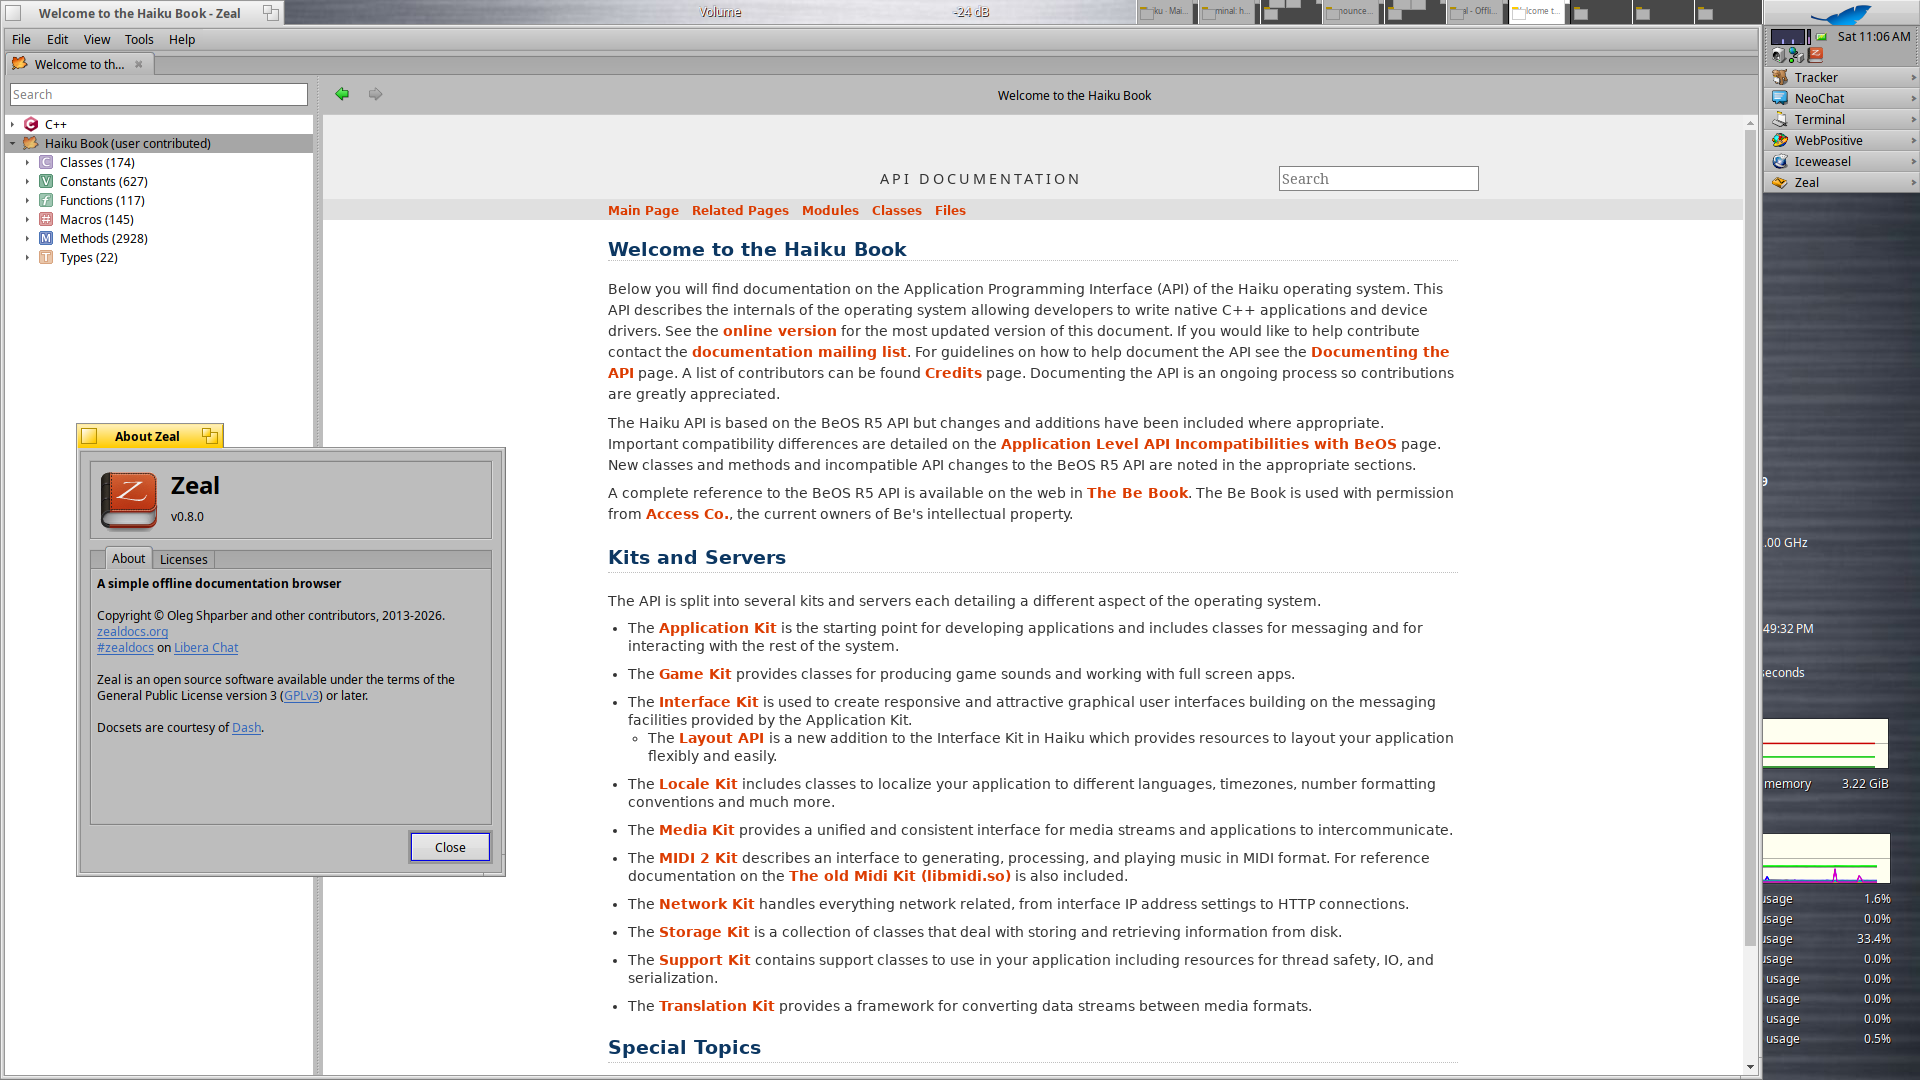
Task: Open the Files documentation tab
Action: pyautogui.click(x=950, y=210)
